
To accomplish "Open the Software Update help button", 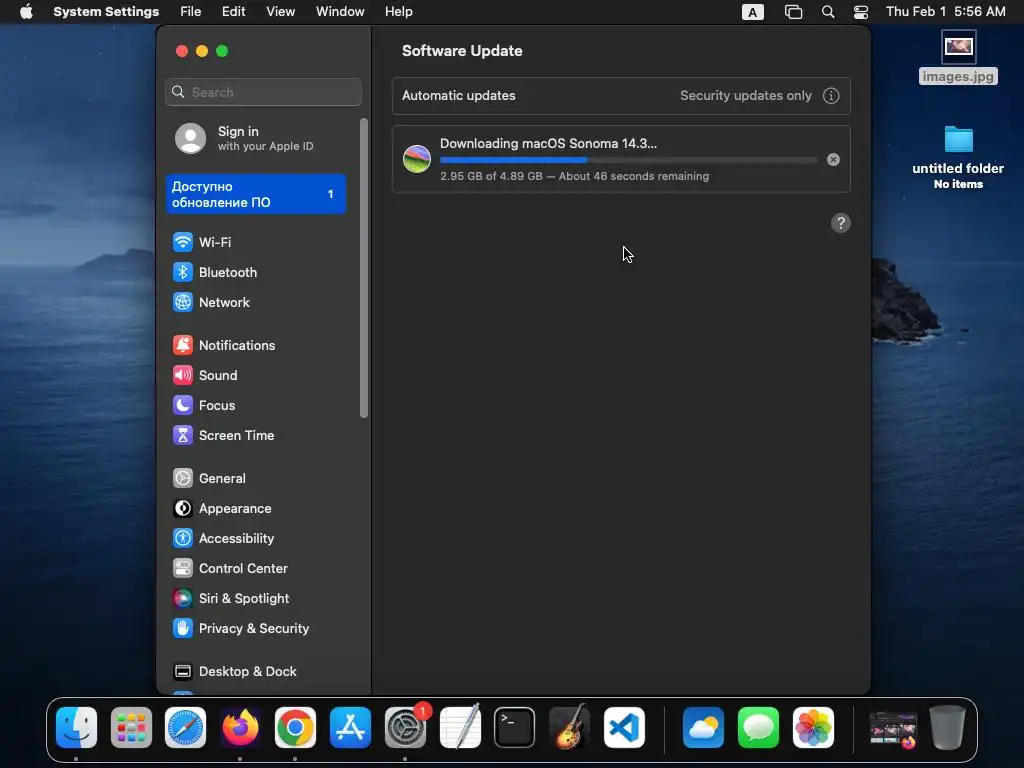I will (x=840, y=223).
